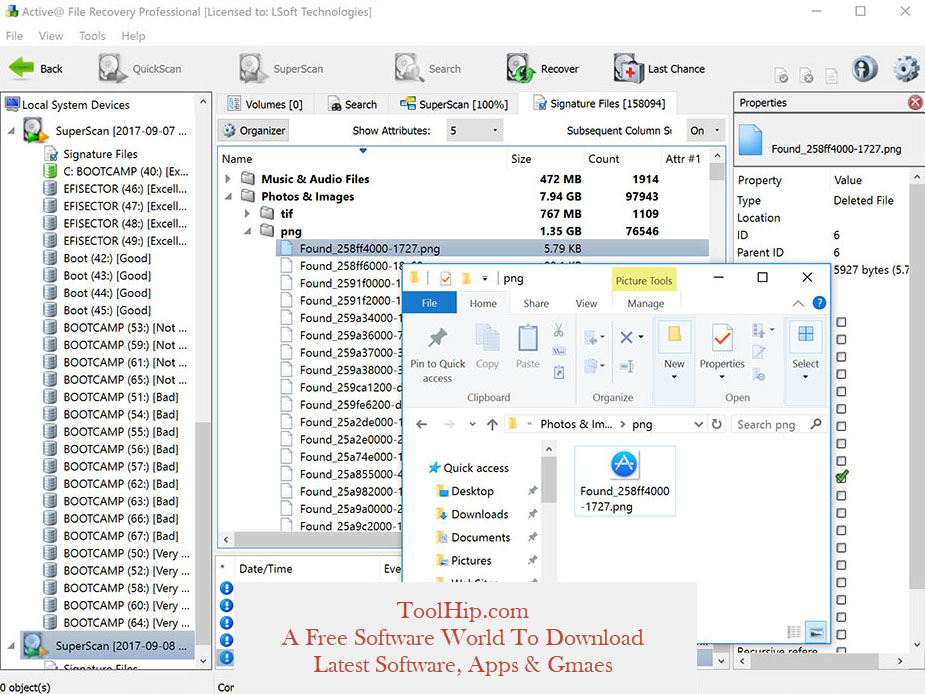925x694 pixels.
Task: Expand the tif folder
Action: coord(247,213)
